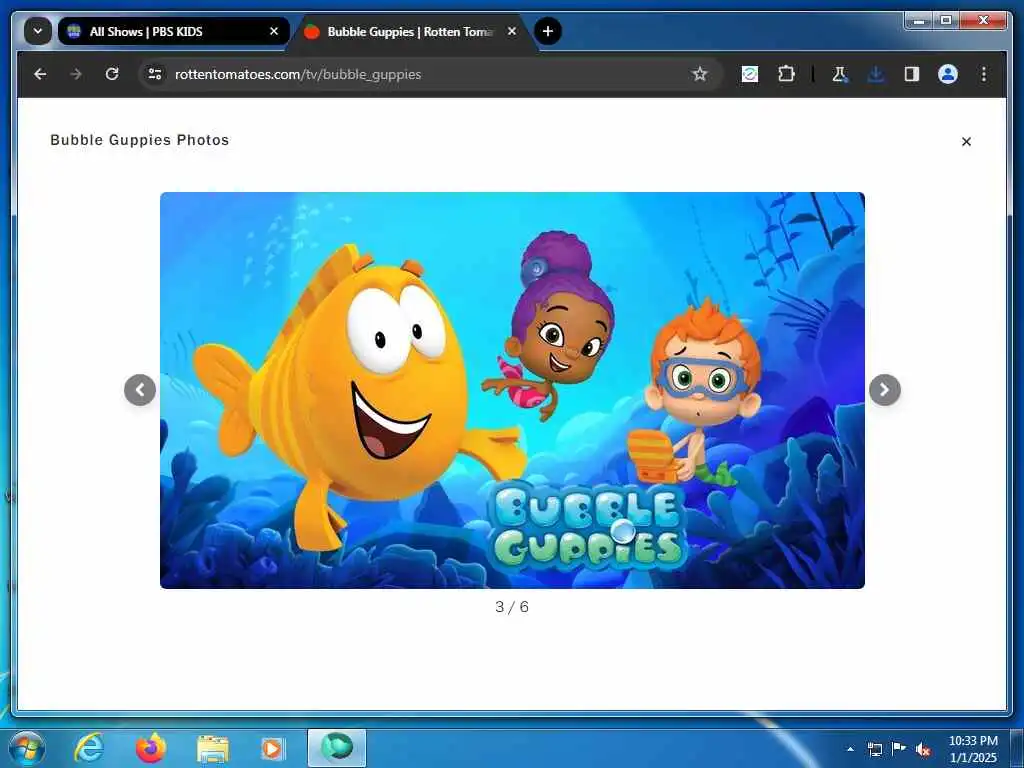1024x768 pixels.
Task: Launch Internet Explorer from the taskbar
Action: coord(89,748)
